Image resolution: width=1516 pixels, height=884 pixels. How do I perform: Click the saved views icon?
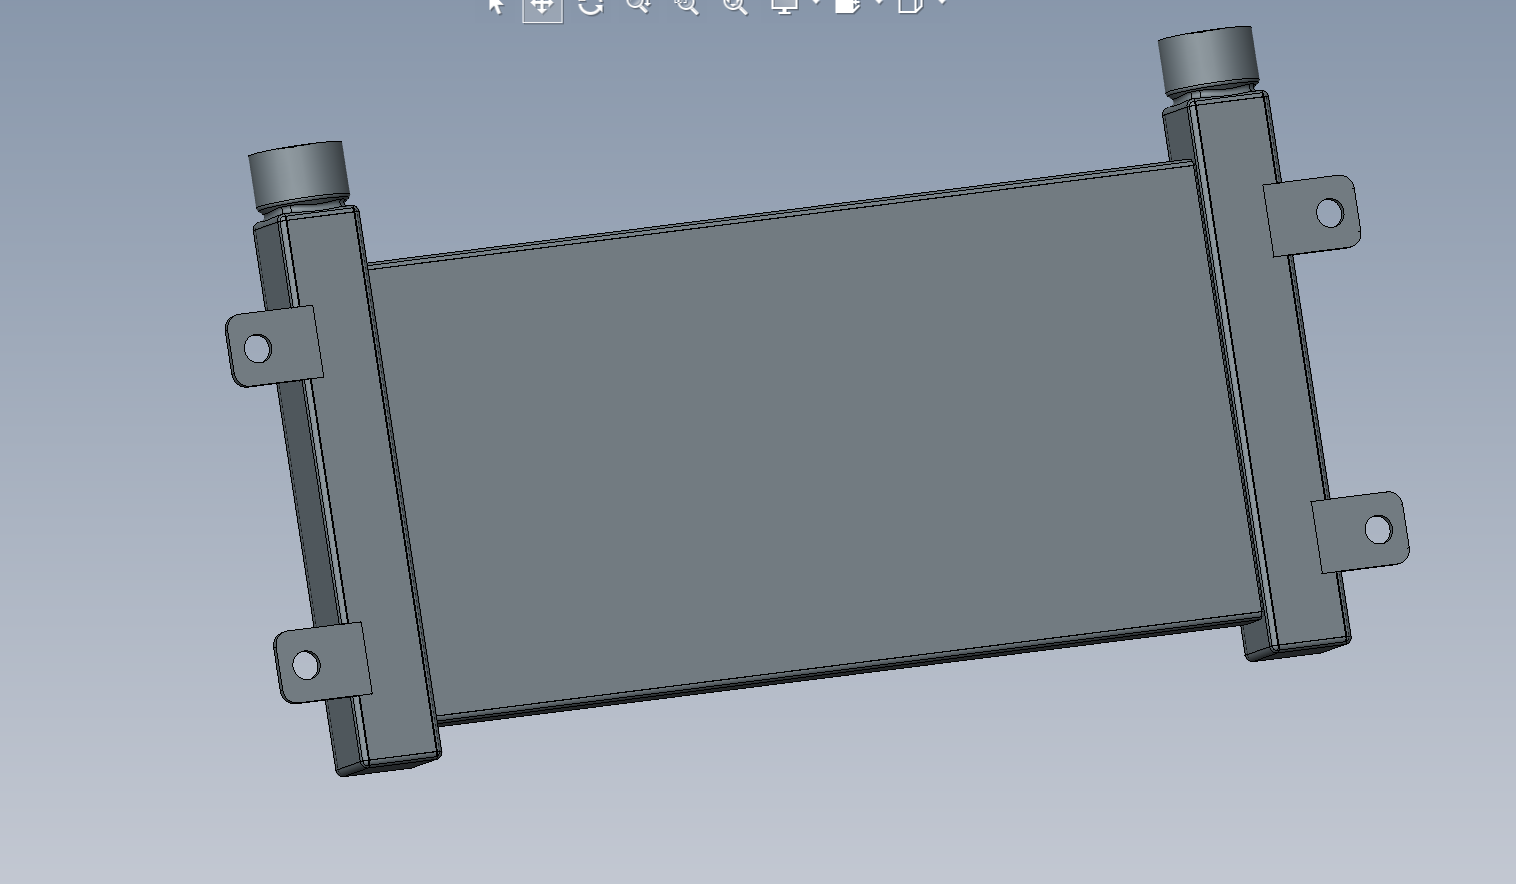tap(847, 5)
